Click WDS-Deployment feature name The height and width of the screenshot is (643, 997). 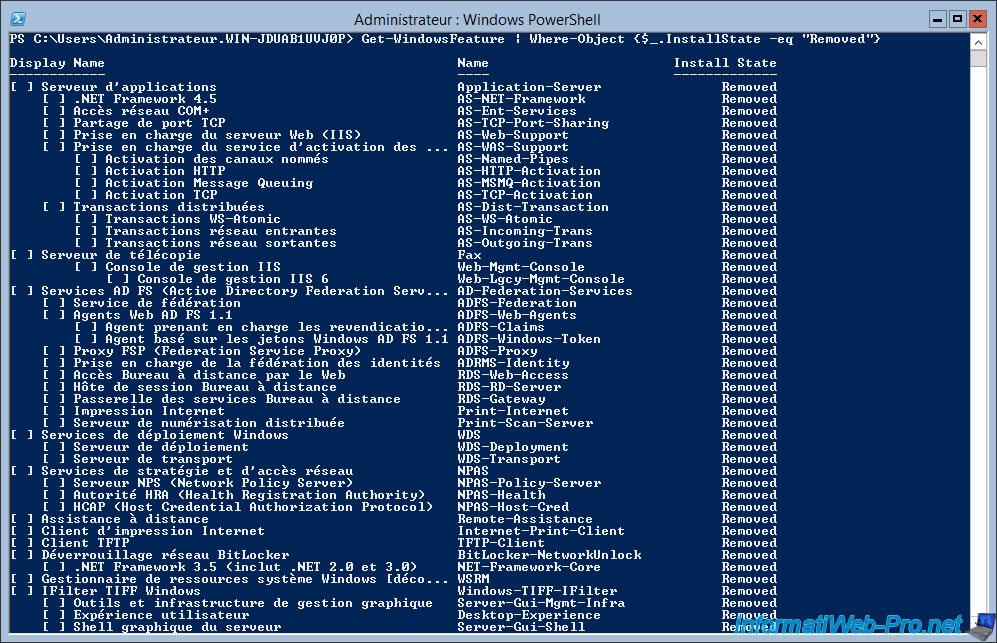[513, 448]
